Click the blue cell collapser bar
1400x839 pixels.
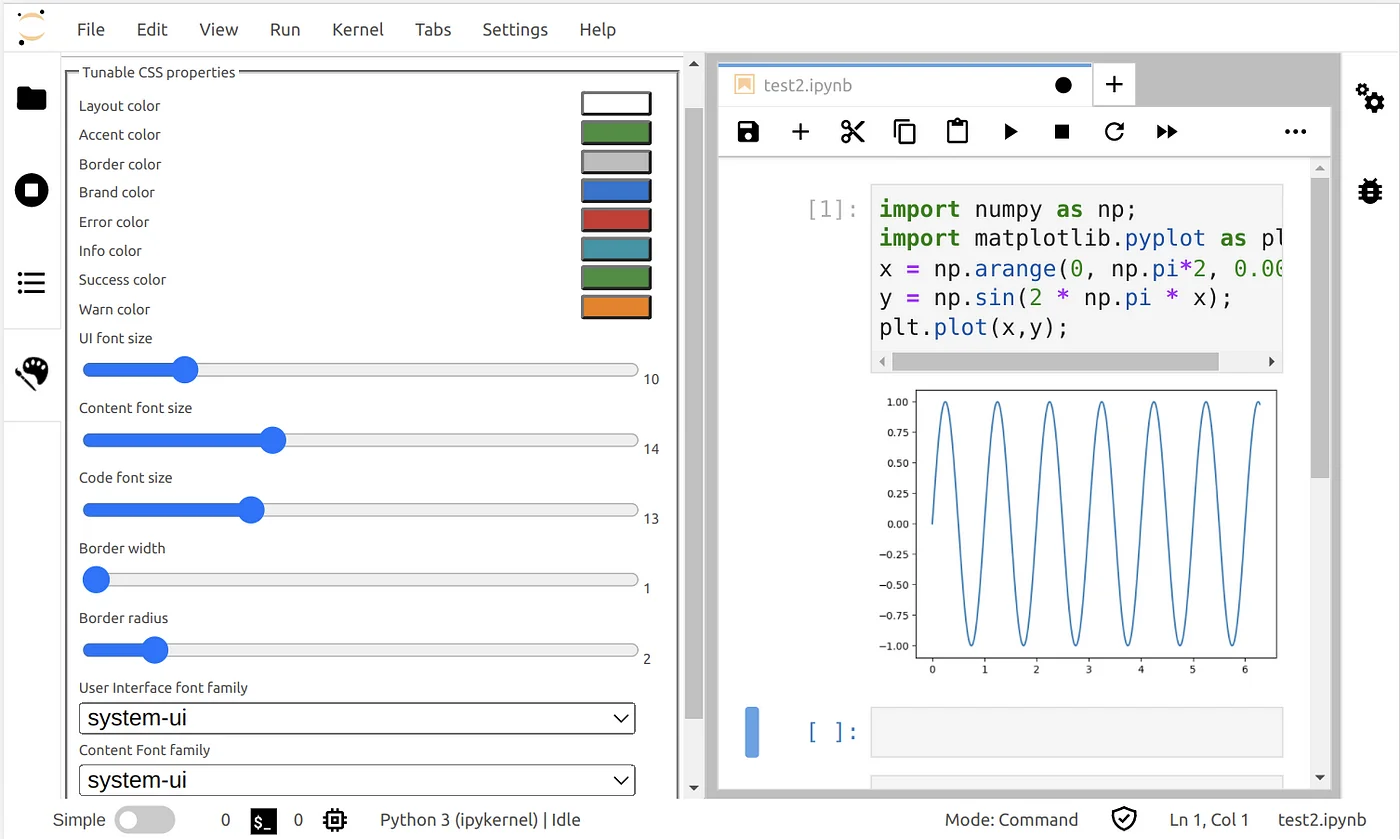[x=752, y=732]
